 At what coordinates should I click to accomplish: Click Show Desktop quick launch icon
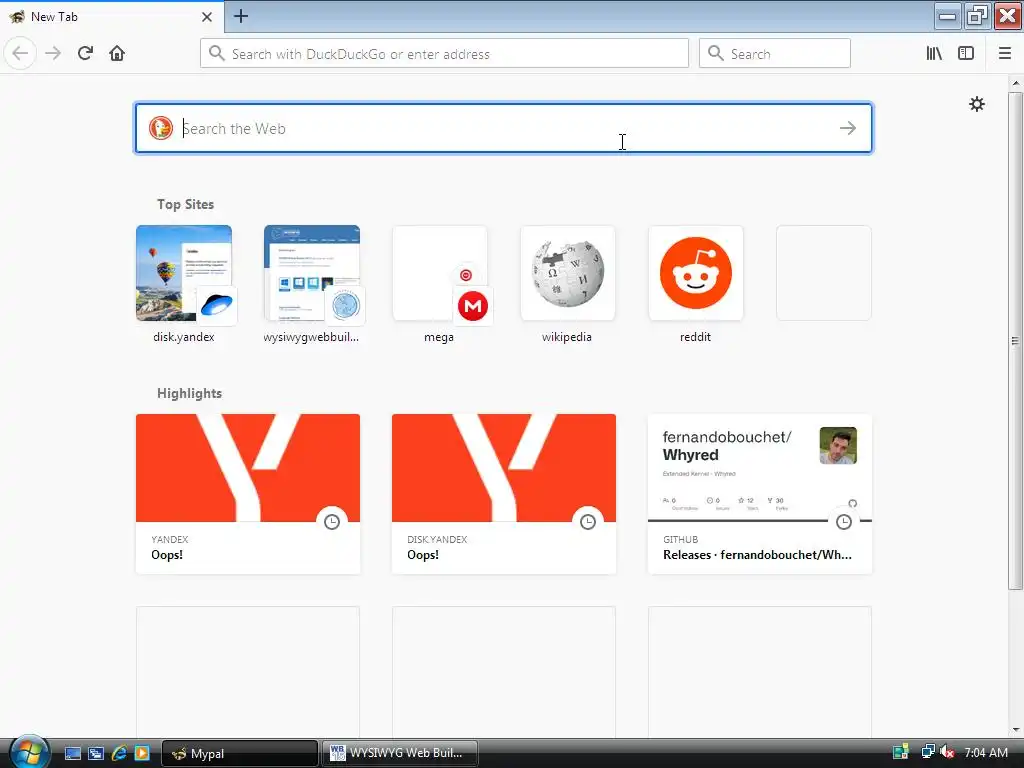coord(73,753)
